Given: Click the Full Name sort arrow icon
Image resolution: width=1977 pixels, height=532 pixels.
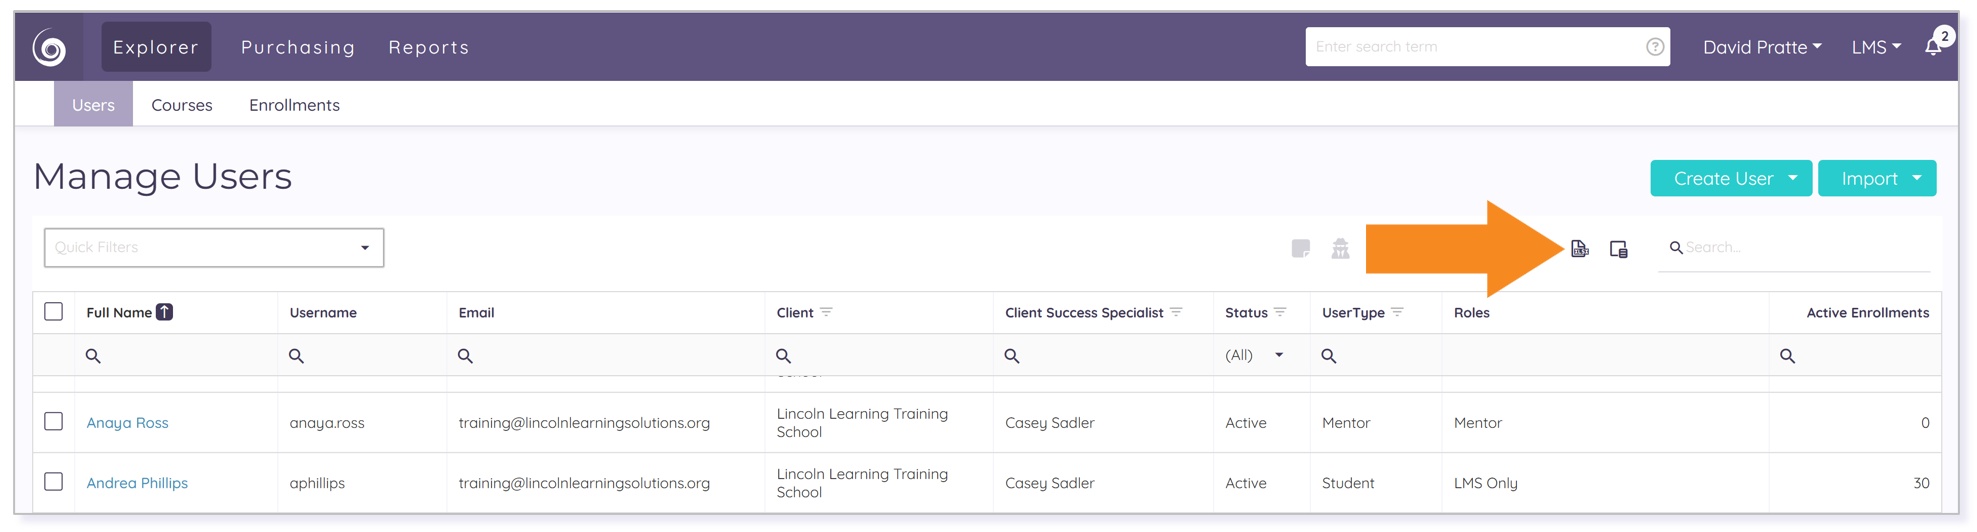Looking at the screenshot, I should click(x=165, y=312).
